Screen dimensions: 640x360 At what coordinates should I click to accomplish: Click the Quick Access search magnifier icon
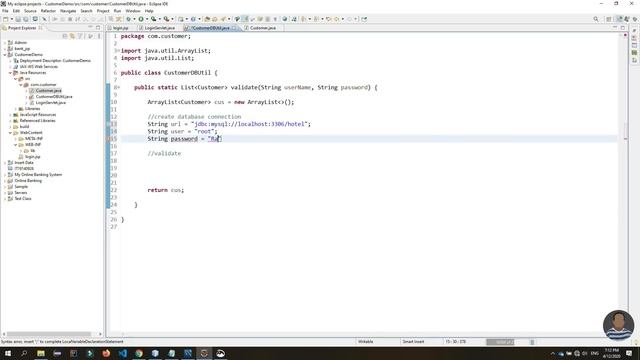[596, 19]
